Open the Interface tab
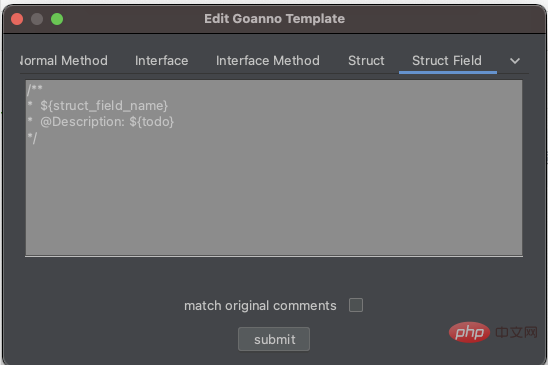Screen dimensions: 548x365 click(x=161, y=61)
